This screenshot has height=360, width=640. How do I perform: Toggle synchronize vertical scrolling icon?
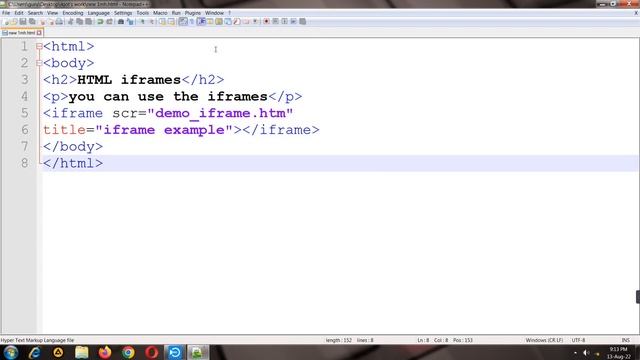click(162, 21)
